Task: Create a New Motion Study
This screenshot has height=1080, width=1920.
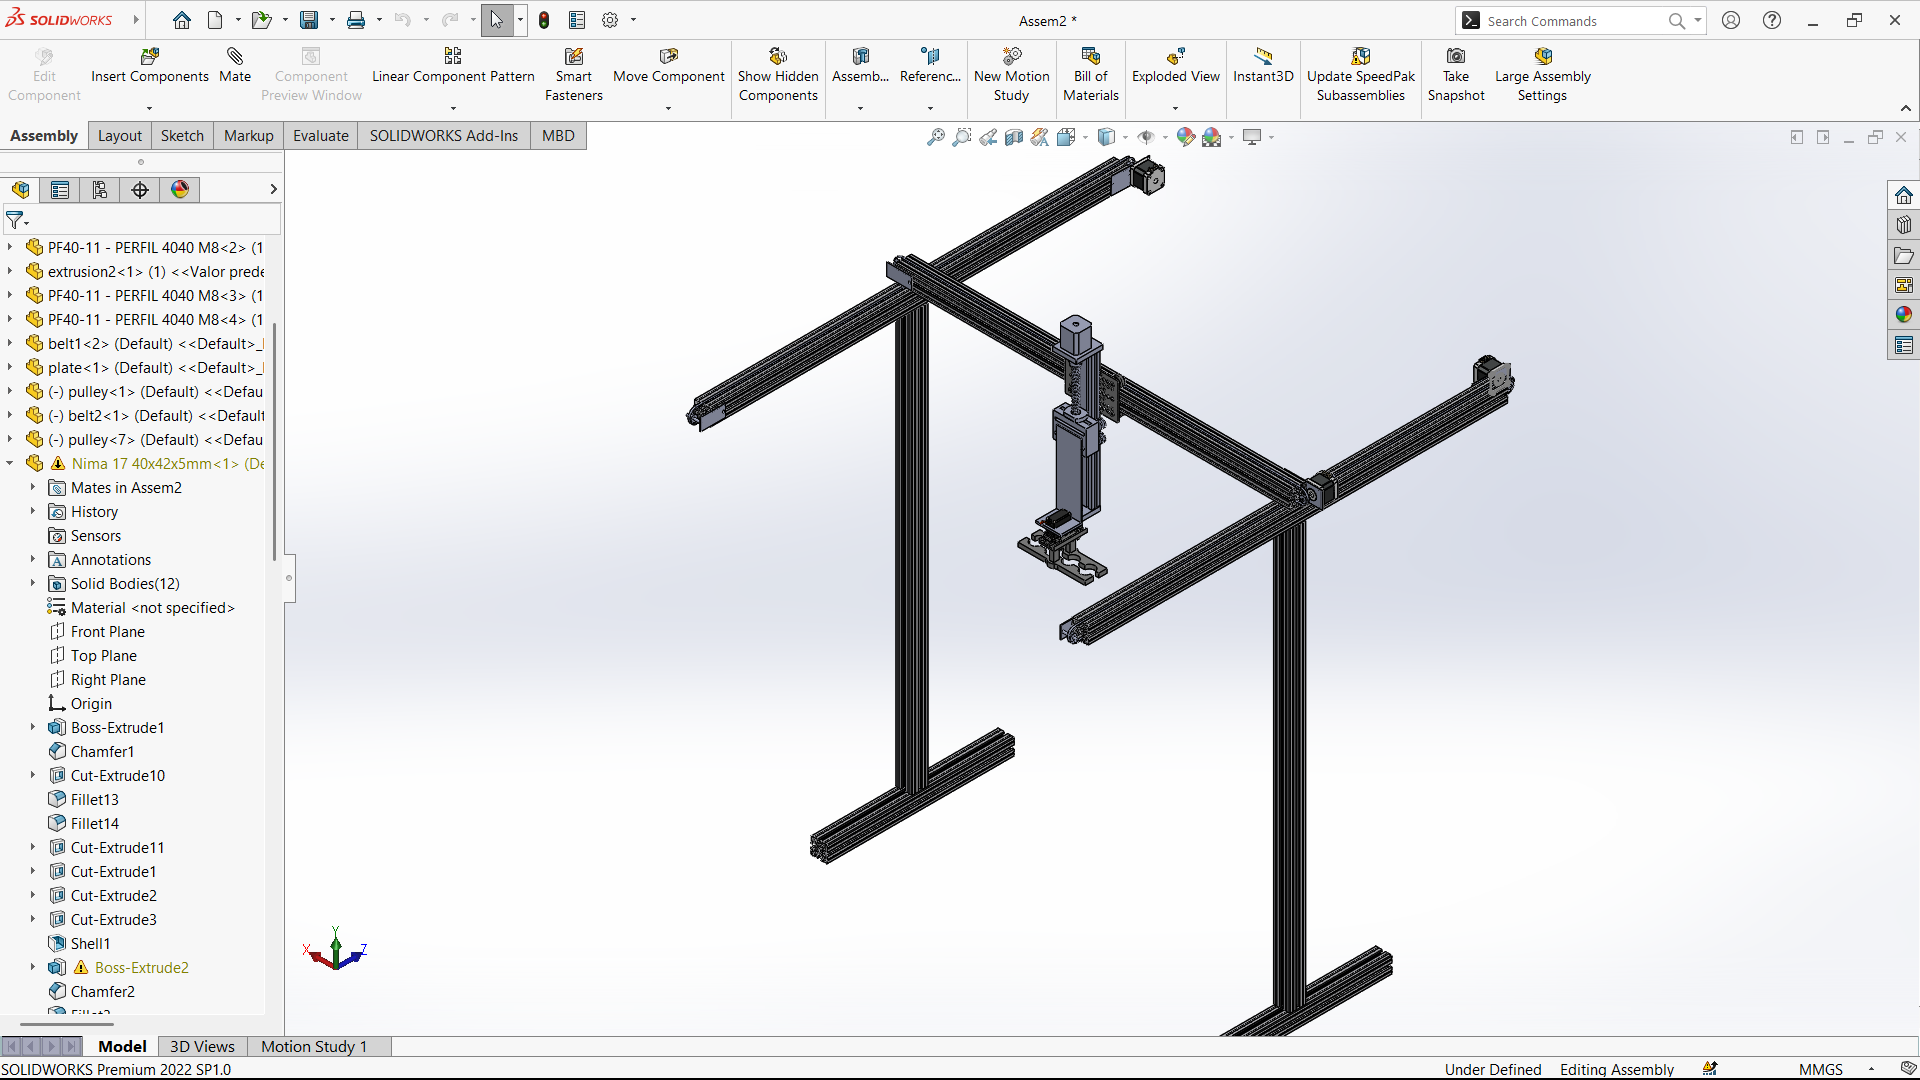Action: [x=1011, y=75]
